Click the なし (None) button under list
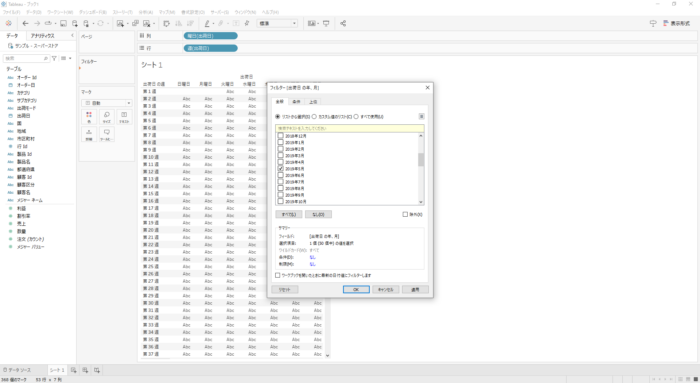 318,214
